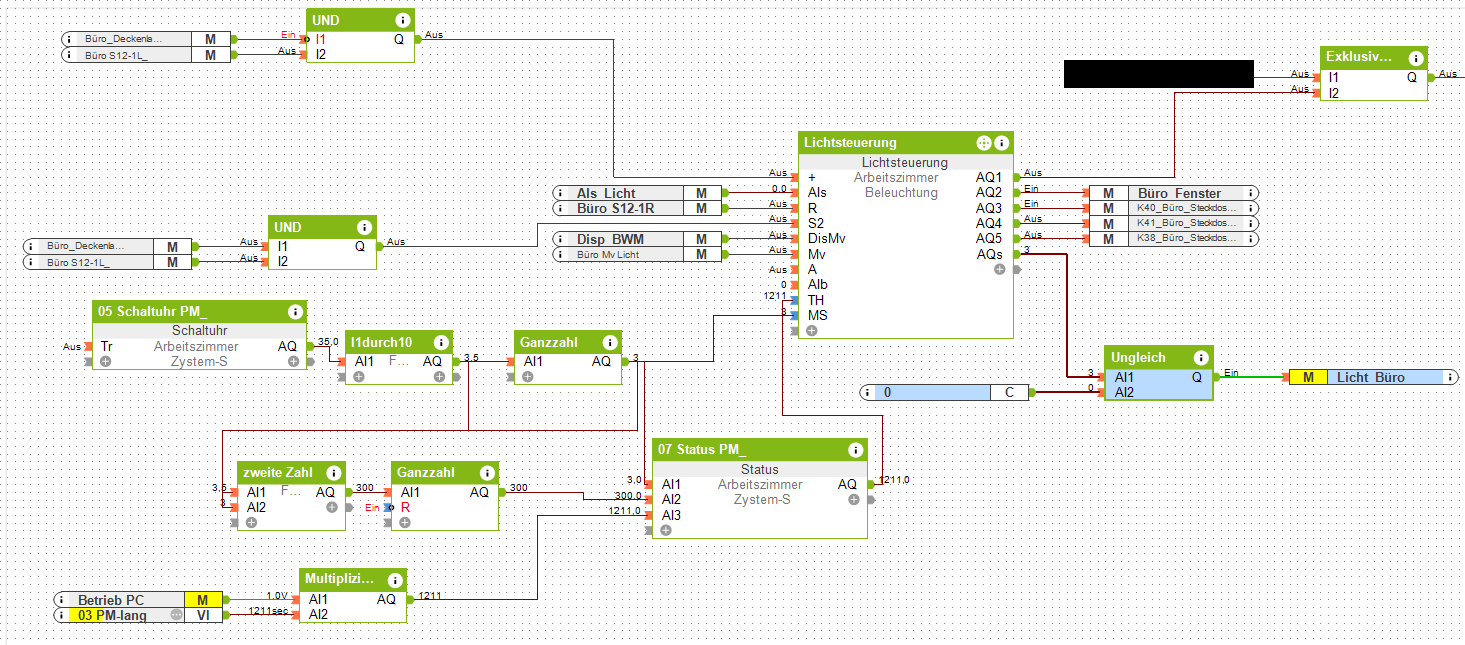Click info icon of Büro_Fenster output marker

1252,193
